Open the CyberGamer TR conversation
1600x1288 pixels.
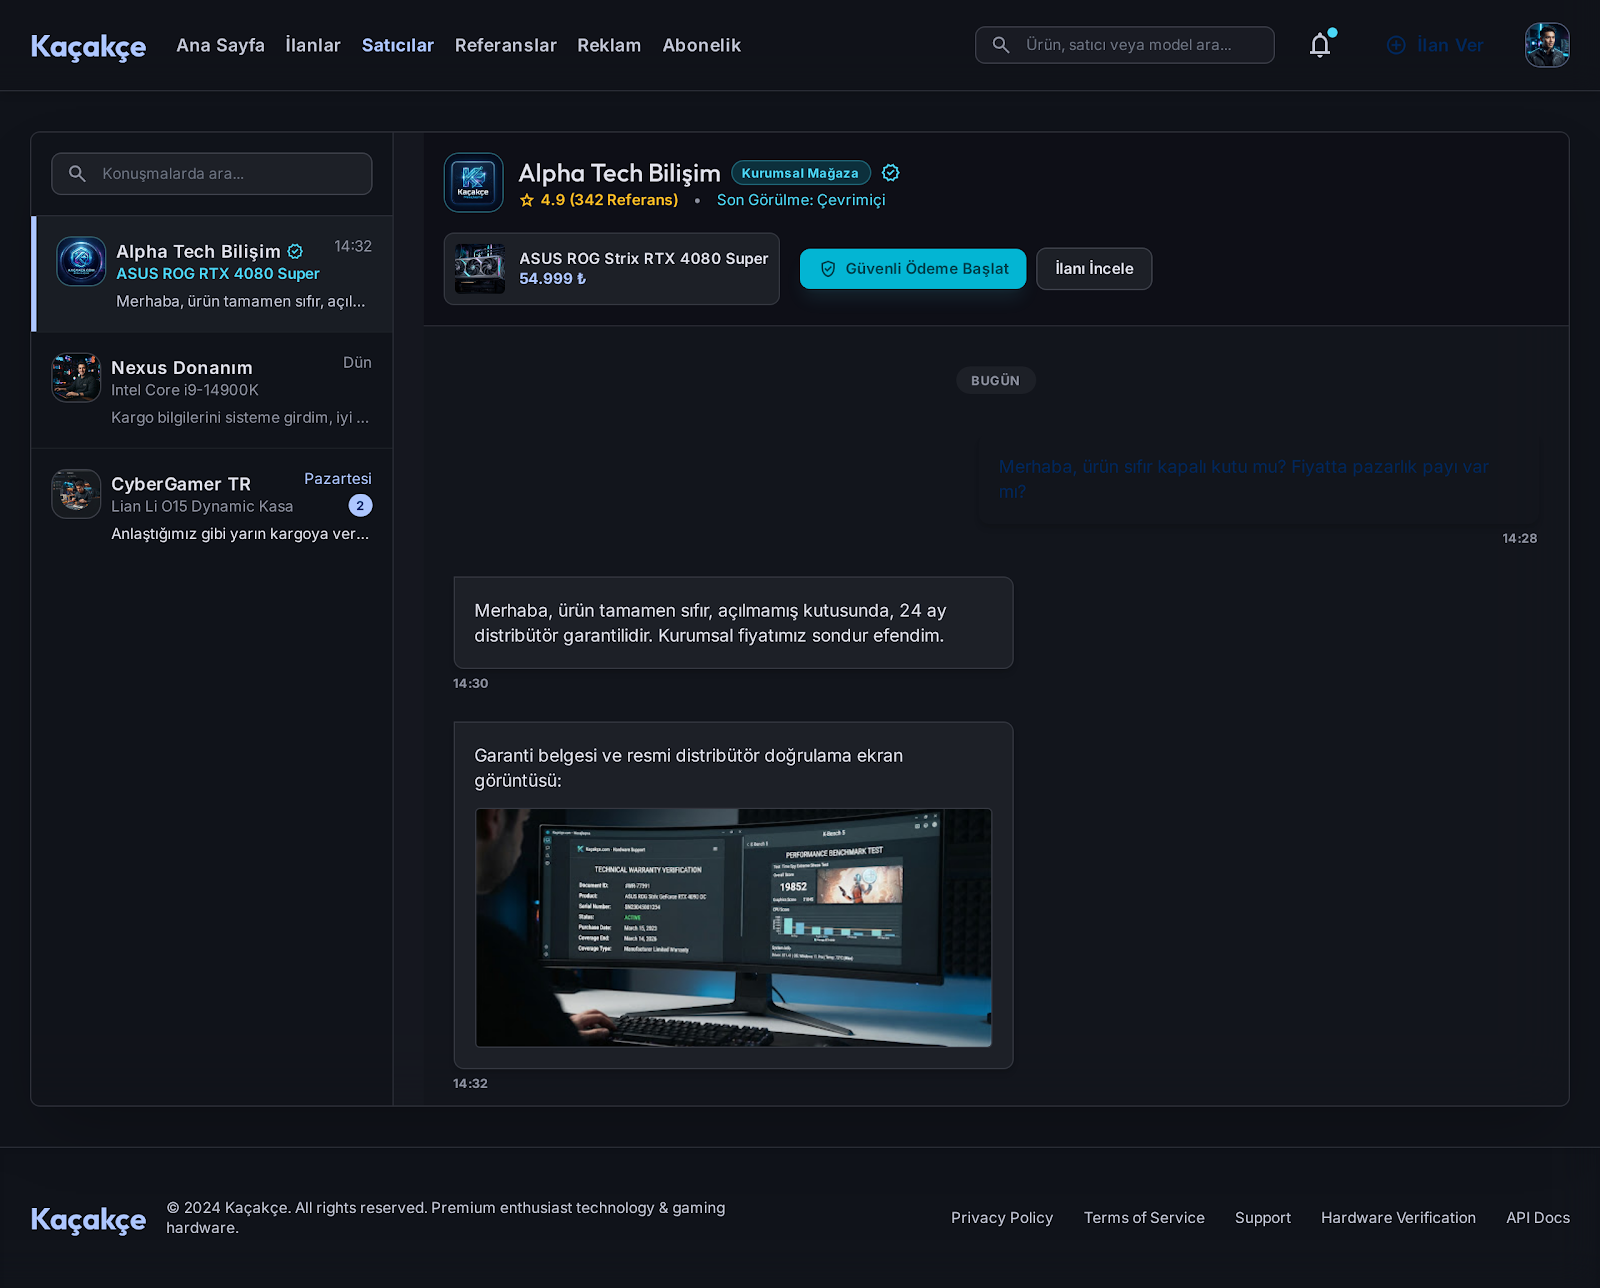[212, 507]
